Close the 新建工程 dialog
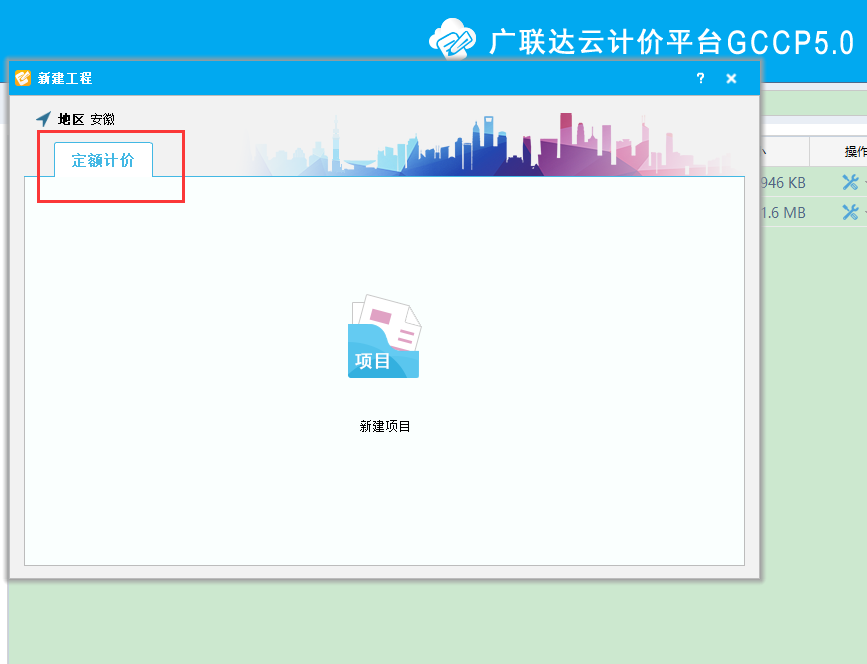867x664 pixels. pos(731,79)
